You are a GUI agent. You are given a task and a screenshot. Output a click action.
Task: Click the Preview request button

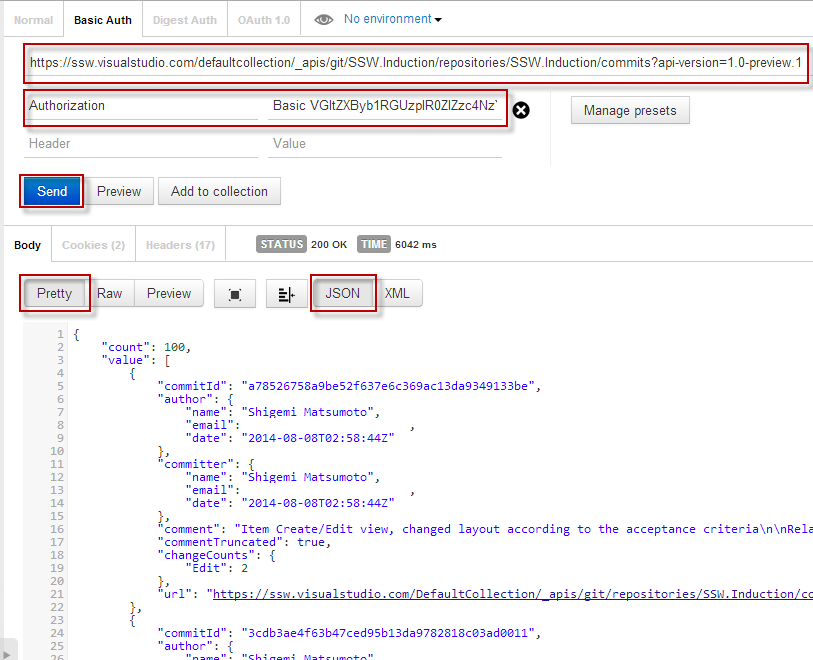[x=119, y=191]
